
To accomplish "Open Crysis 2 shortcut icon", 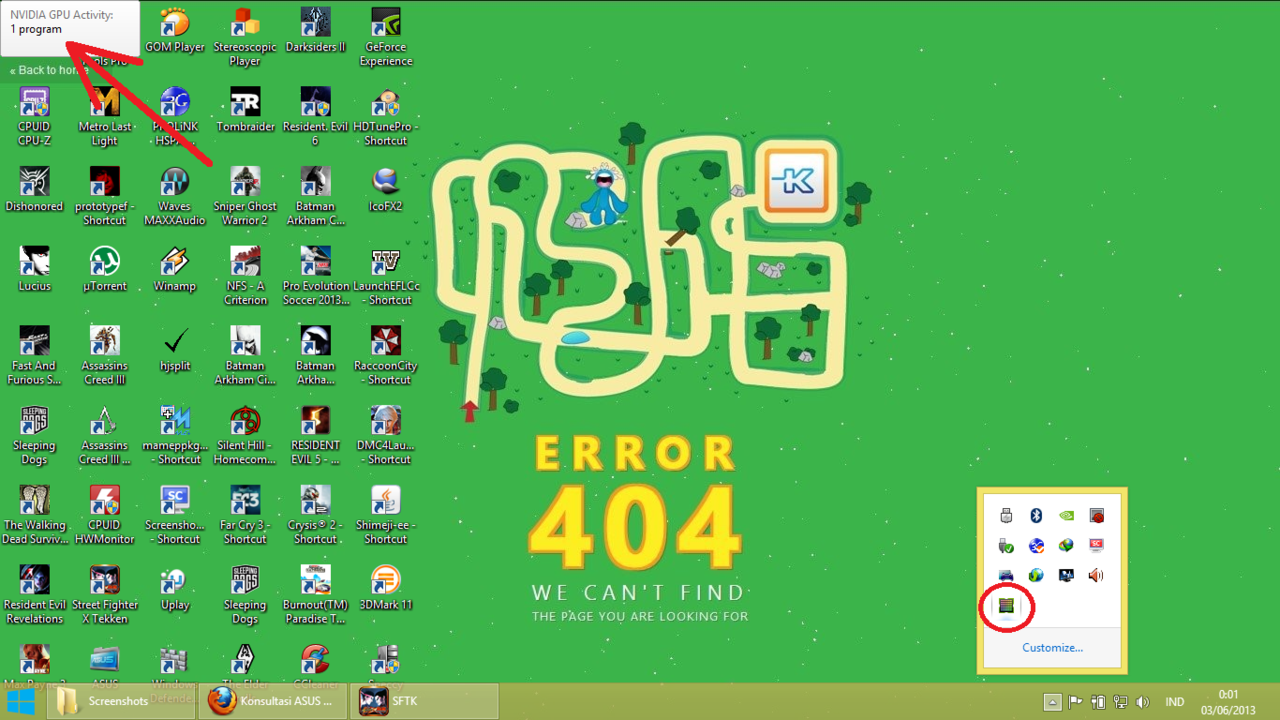I will click(315, 514).
